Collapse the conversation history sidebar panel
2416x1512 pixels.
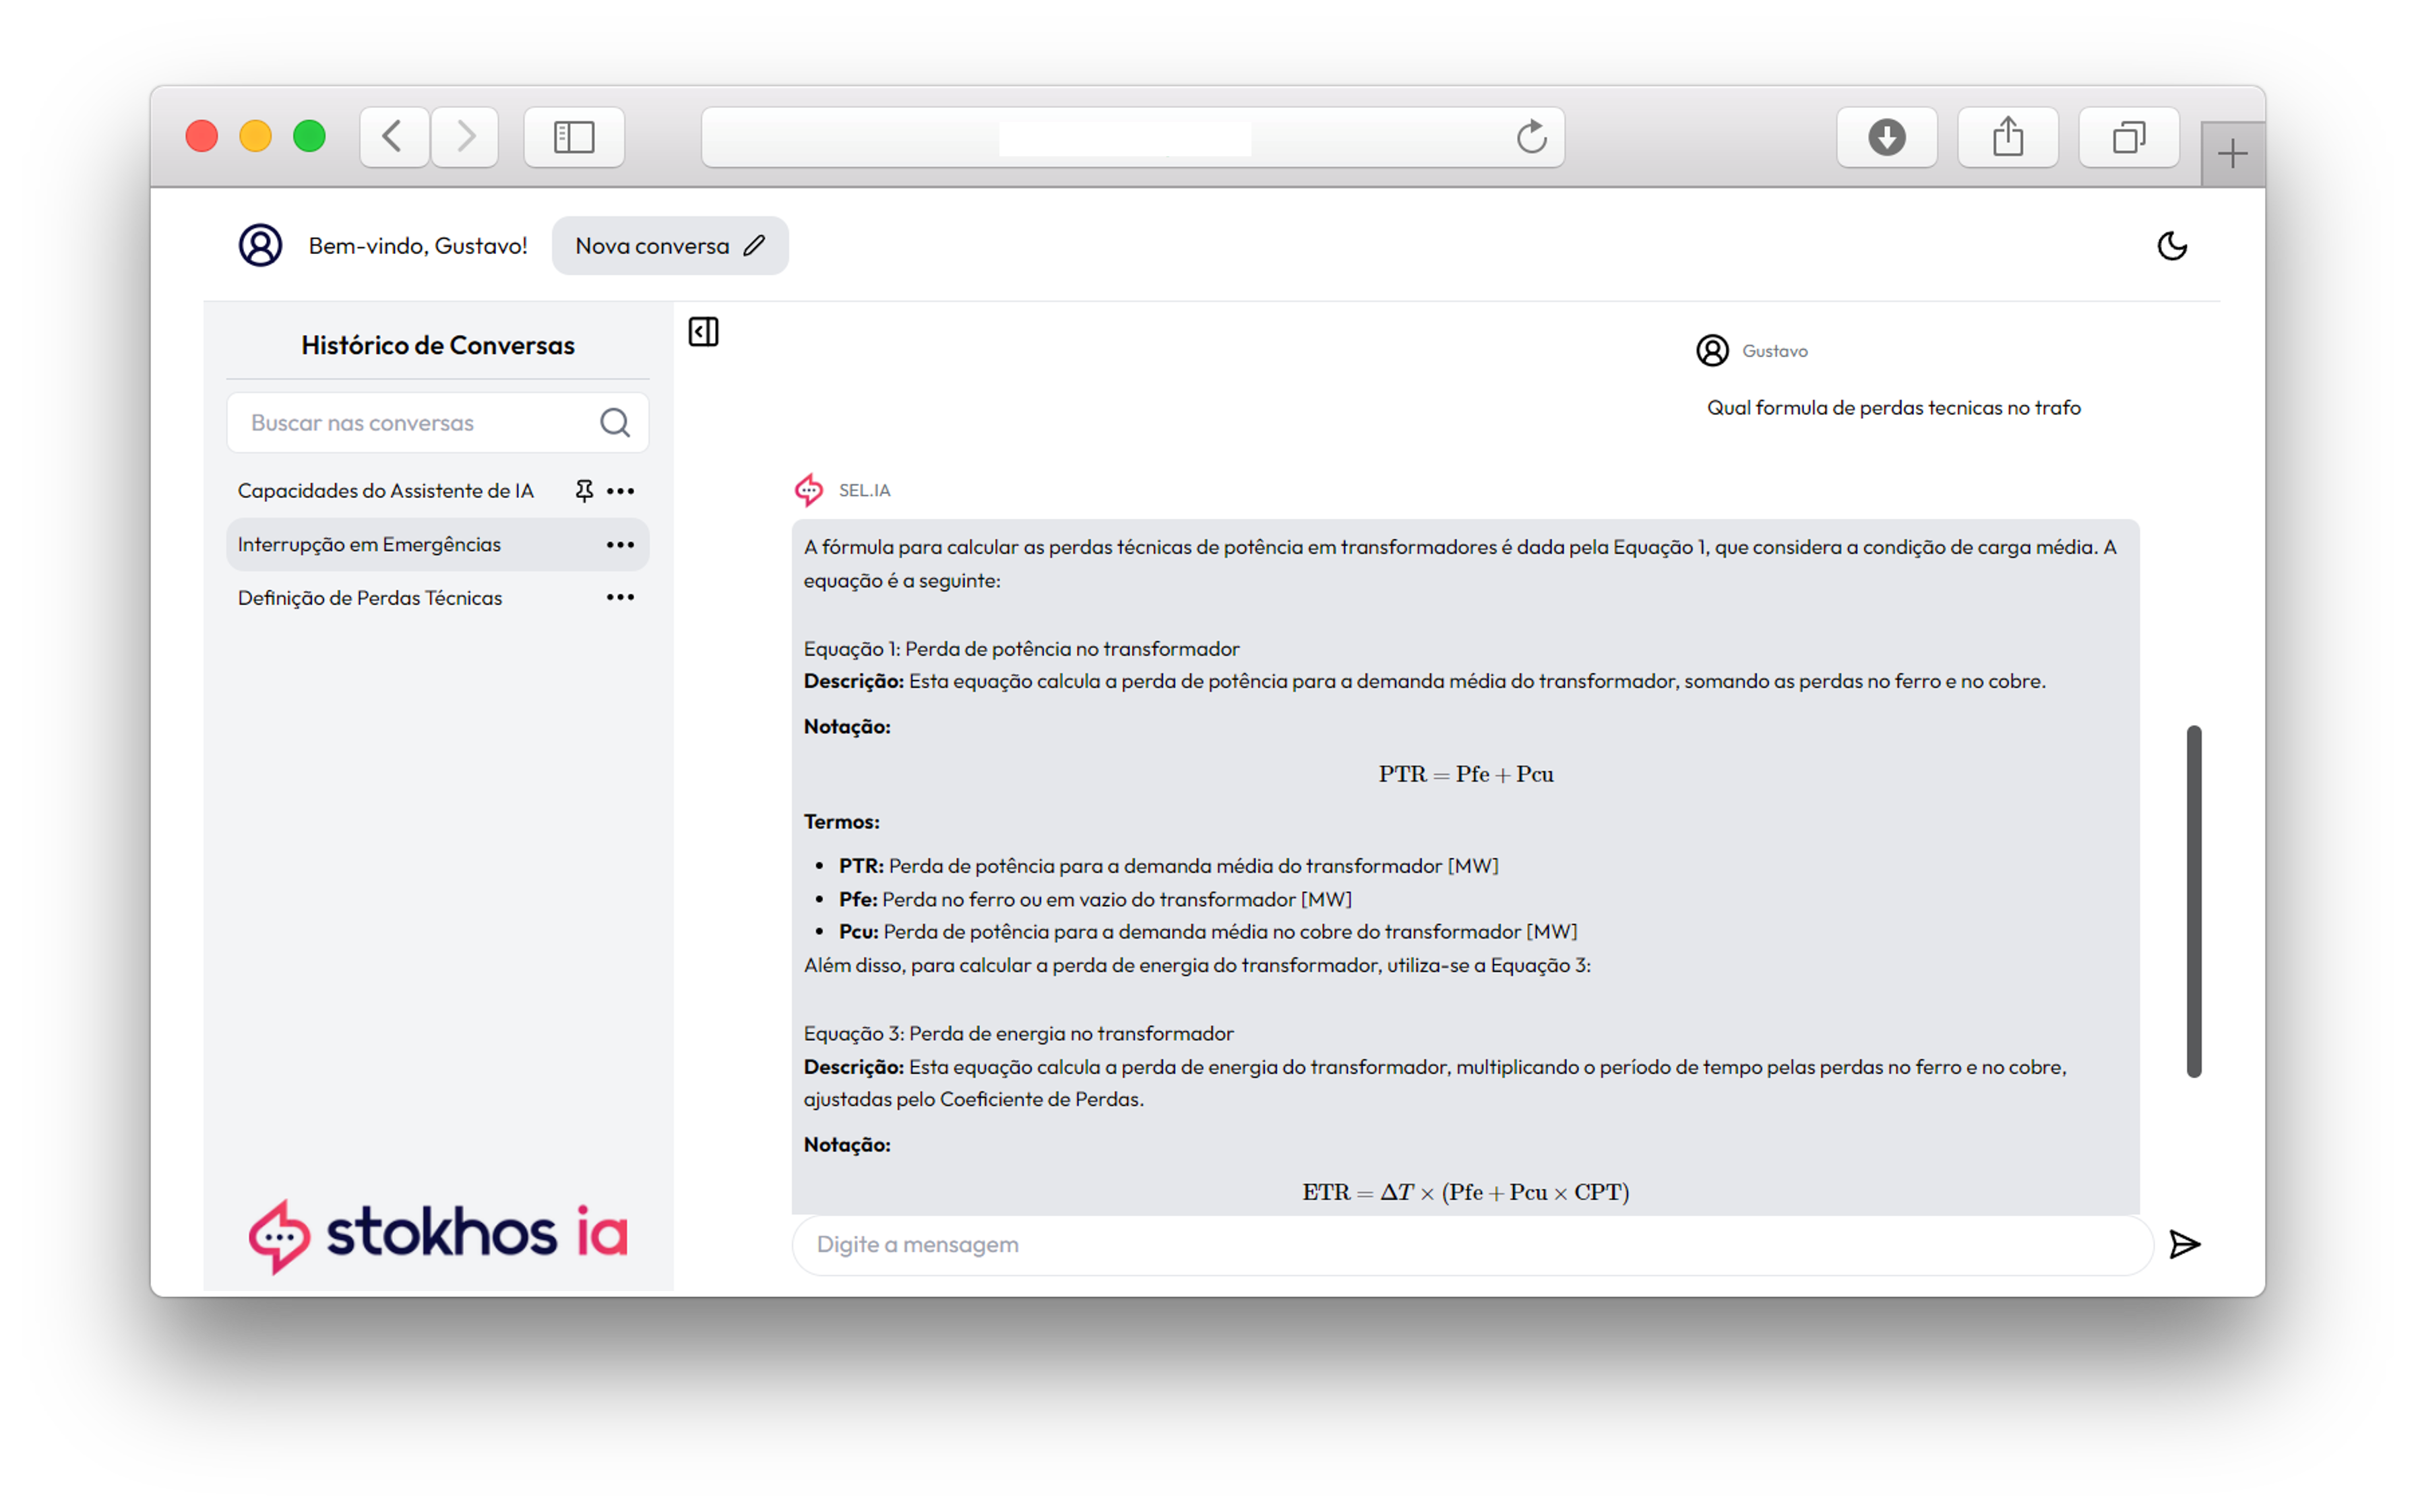[x=703, y=332]
